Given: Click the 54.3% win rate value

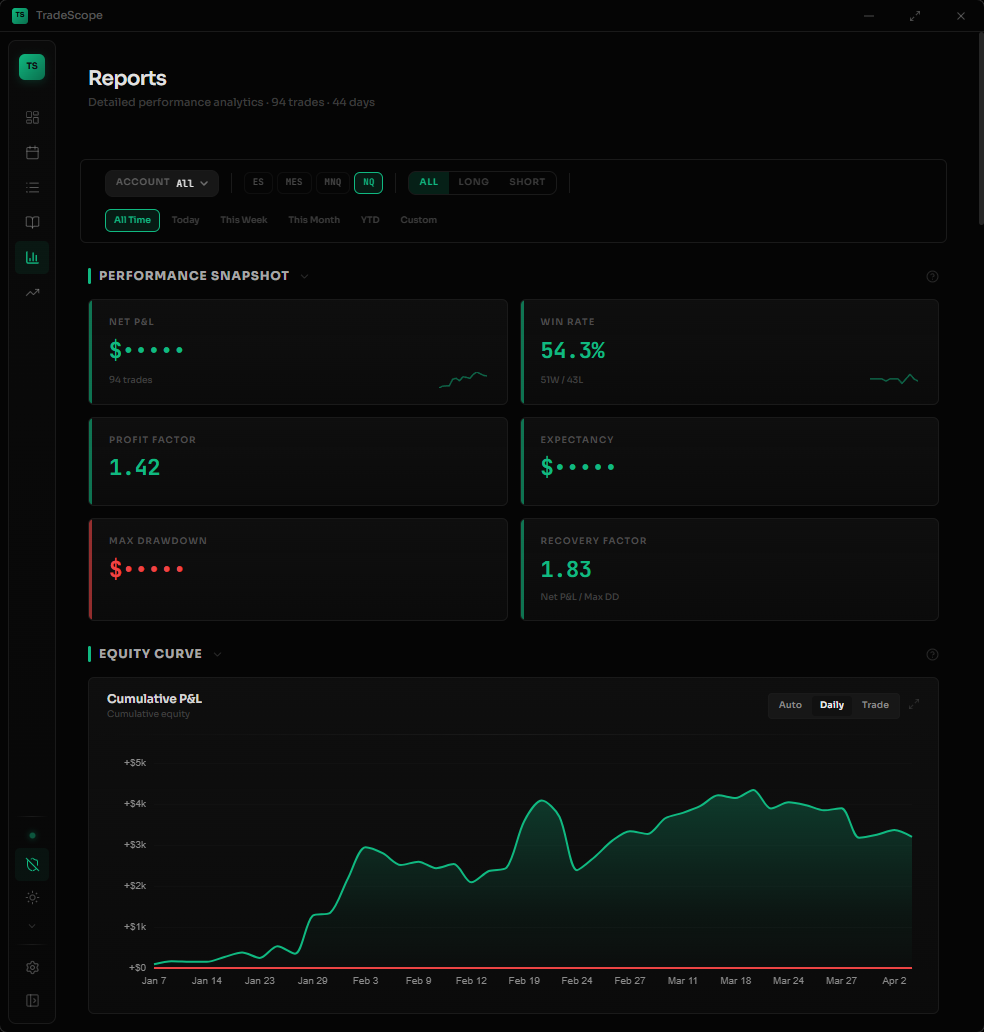Looking at the screenshot, I should click(573, 350).
